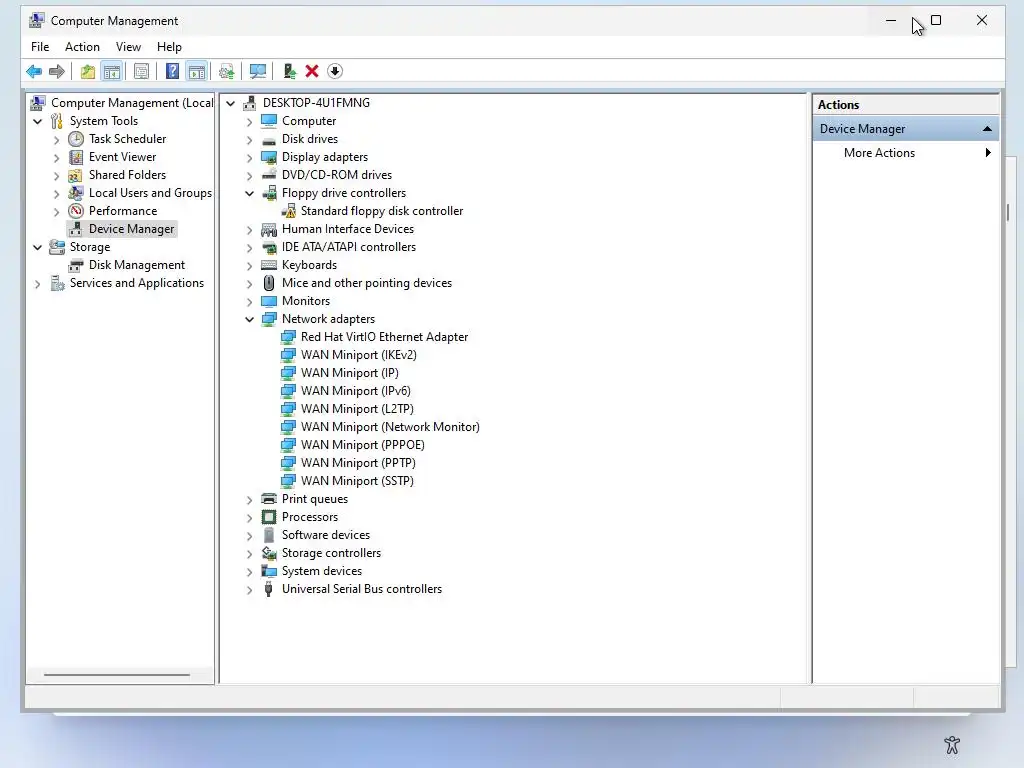Click the Task Scheduler clock icon
The width and height of the screenshot is (1024, 768).
[x=76, y=139]
